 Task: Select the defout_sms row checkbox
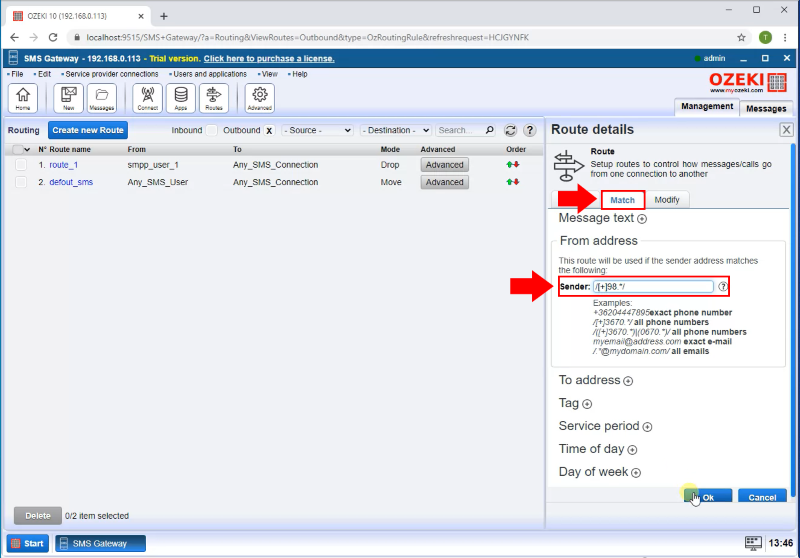(x=21, y=182)
